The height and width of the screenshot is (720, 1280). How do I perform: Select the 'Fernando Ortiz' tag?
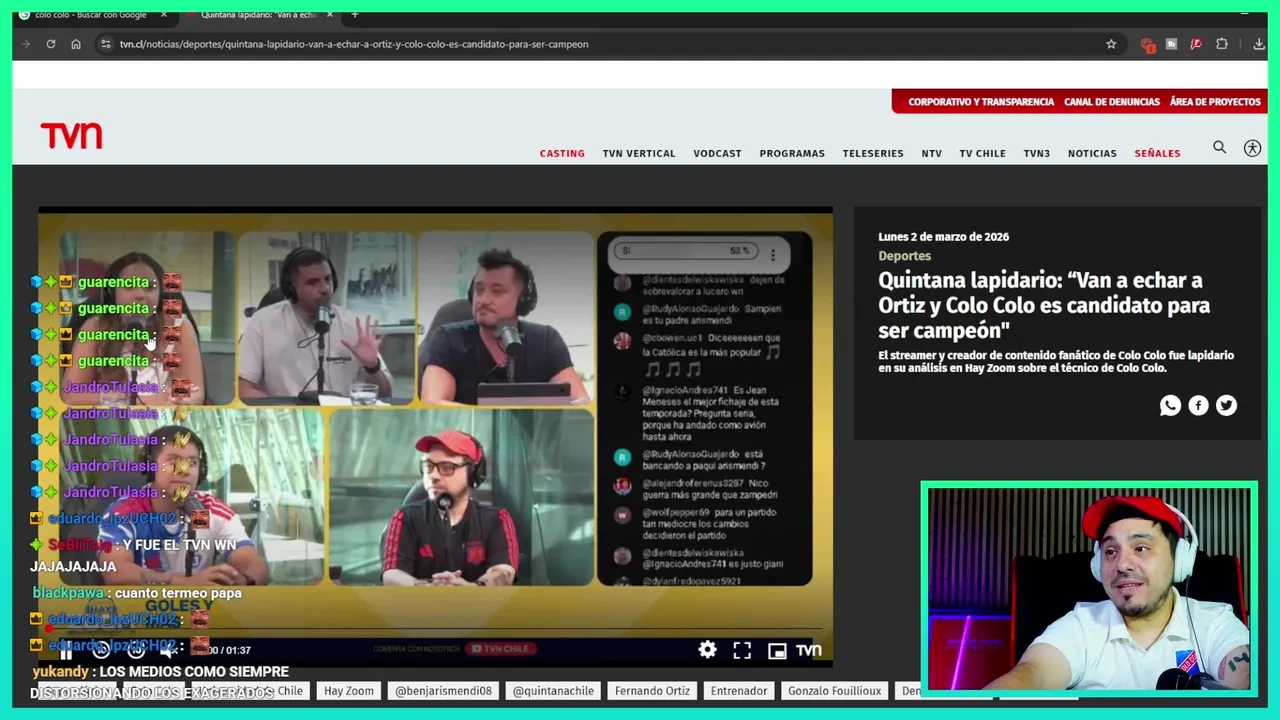652,691
